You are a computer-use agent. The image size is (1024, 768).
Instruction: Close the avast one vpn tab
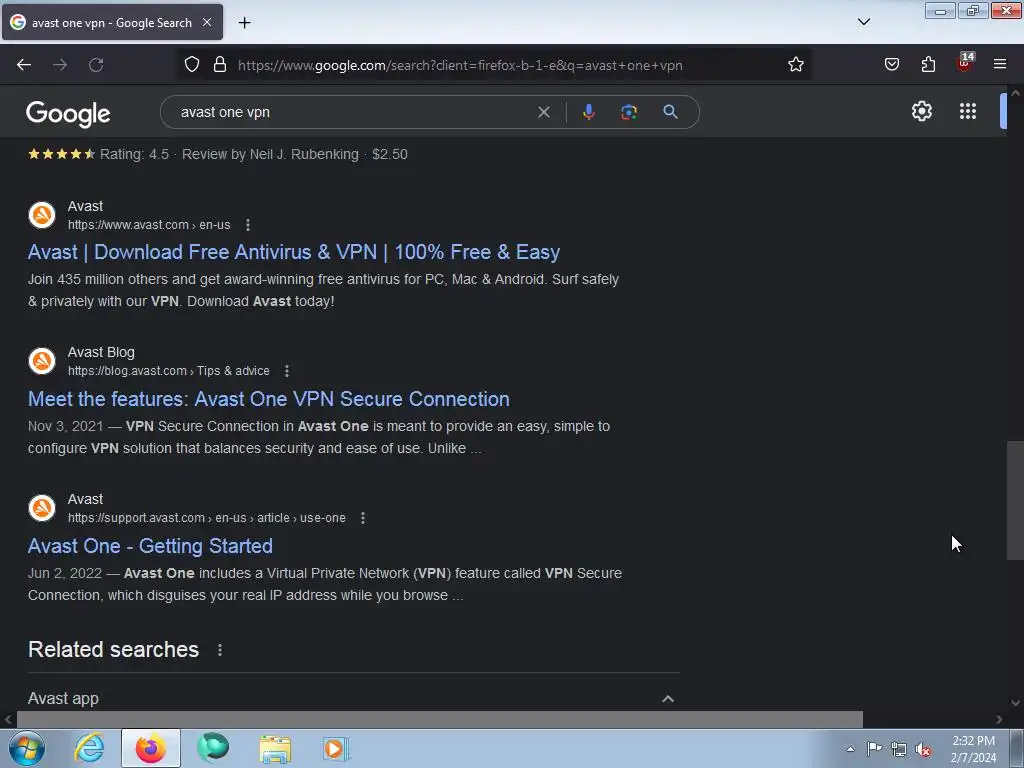point(207,22)
